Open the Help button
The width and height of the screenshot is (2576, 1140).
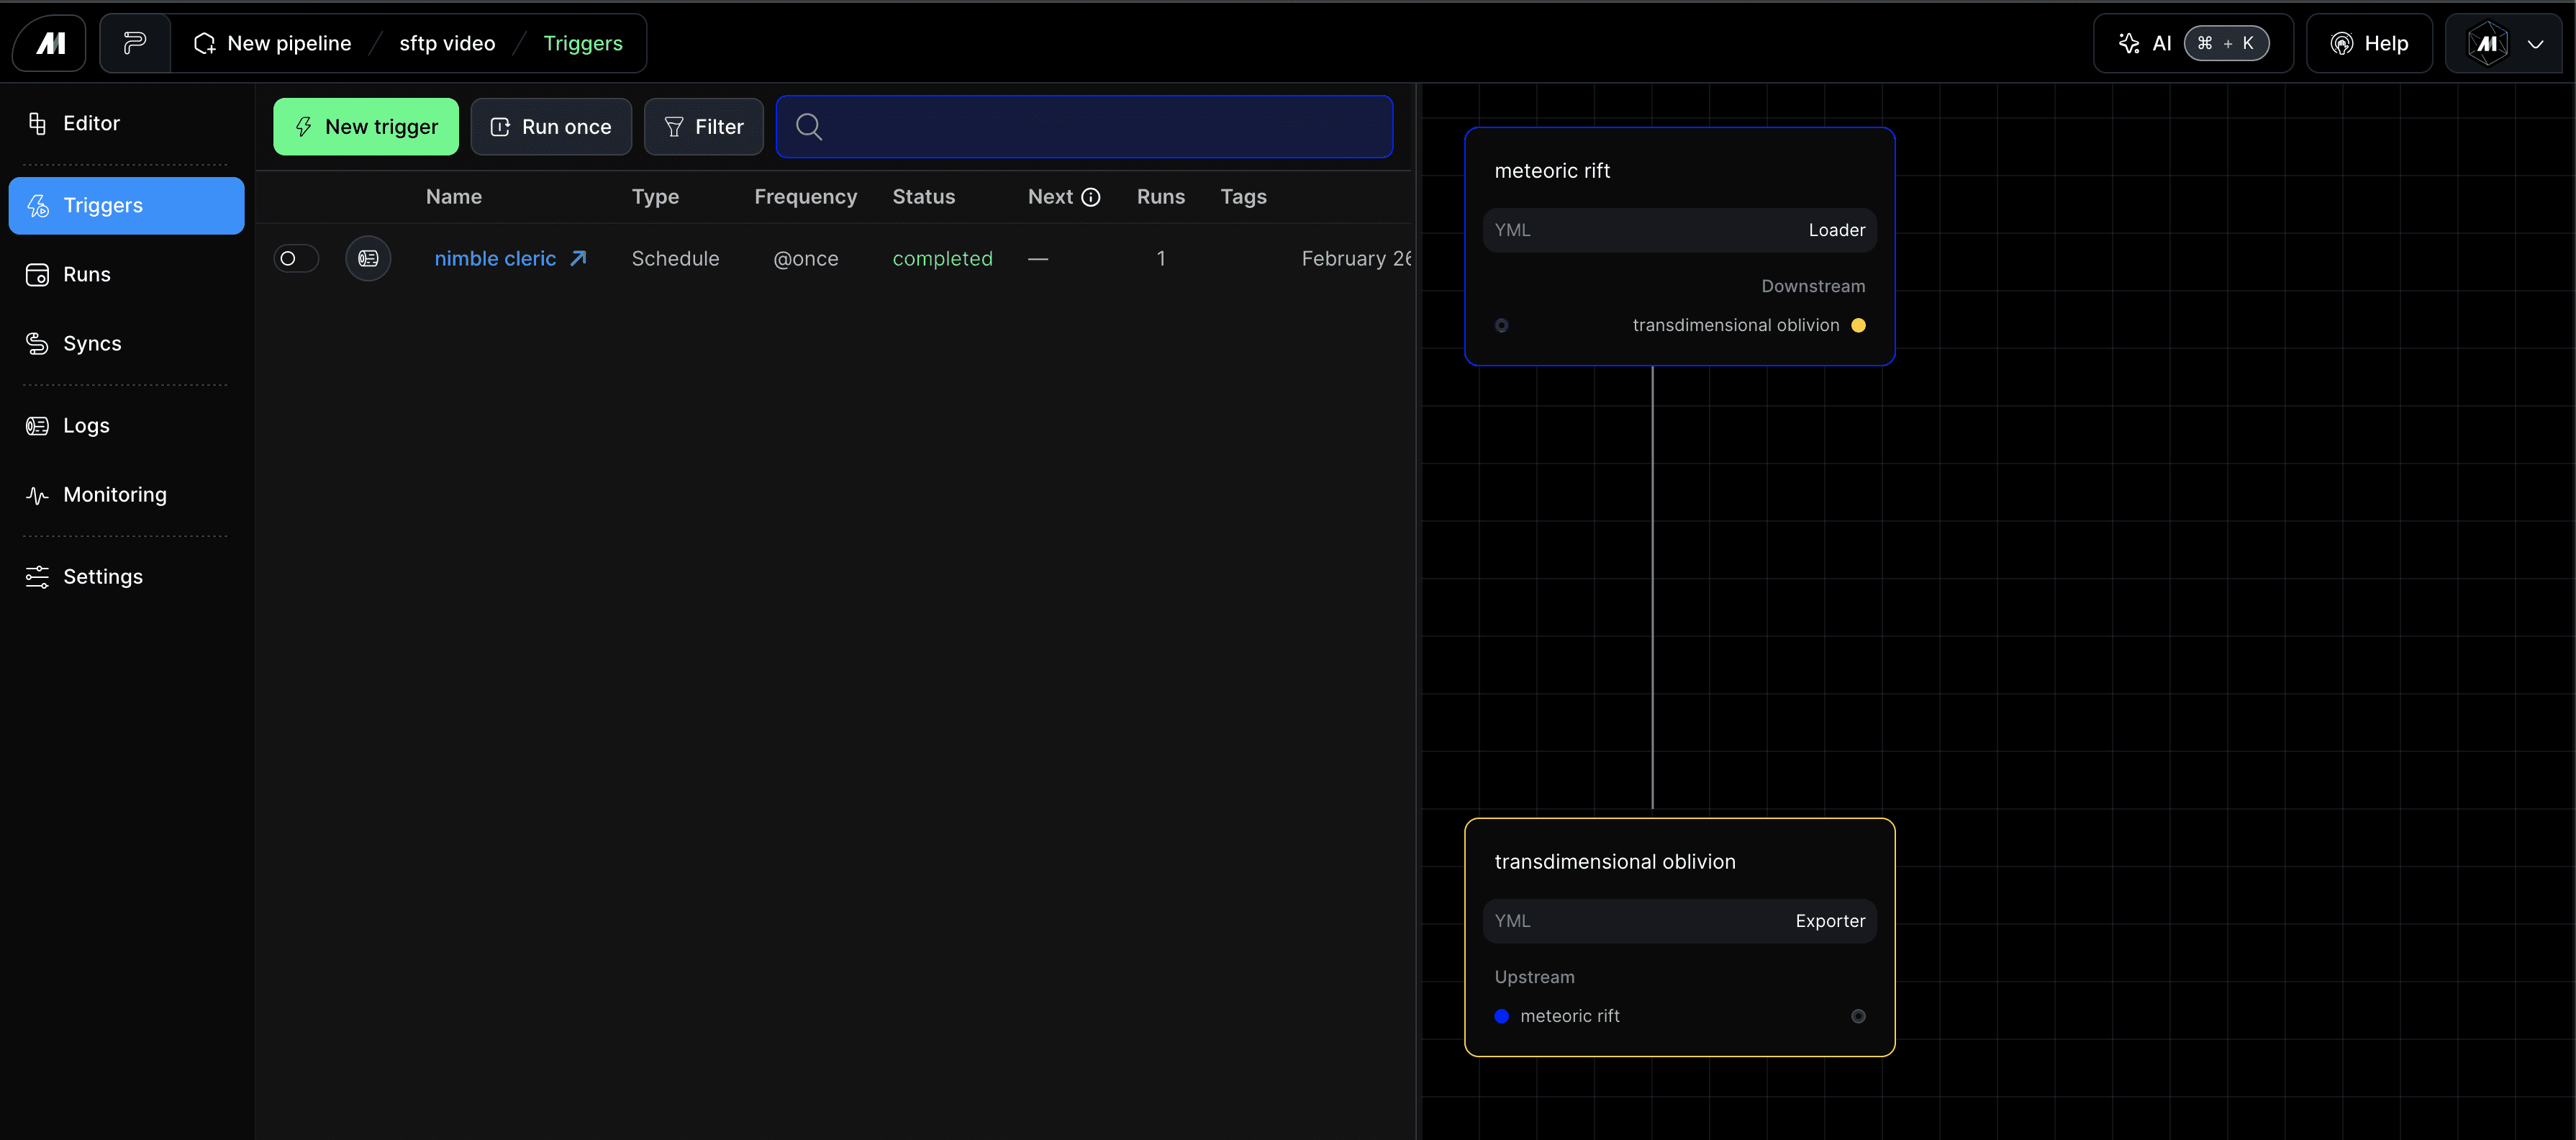coord(2369,43)
